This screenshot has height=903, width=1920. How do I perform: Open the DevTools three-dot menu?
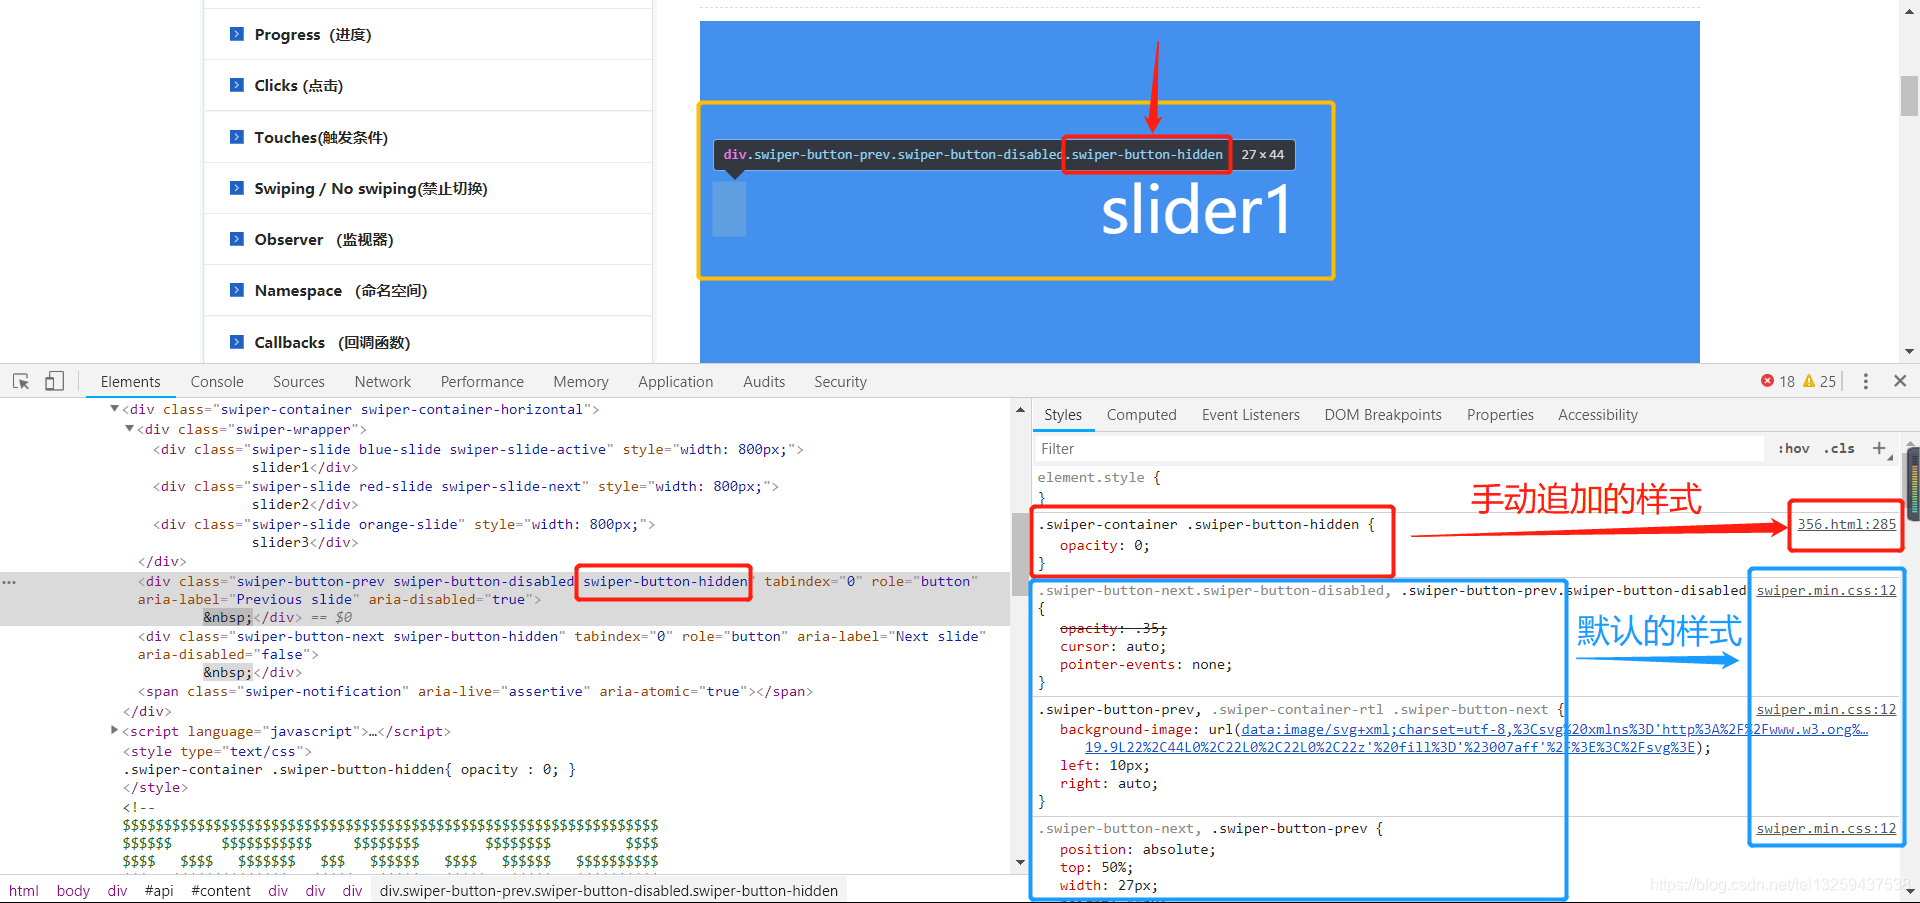click(x=1865, y=381)
